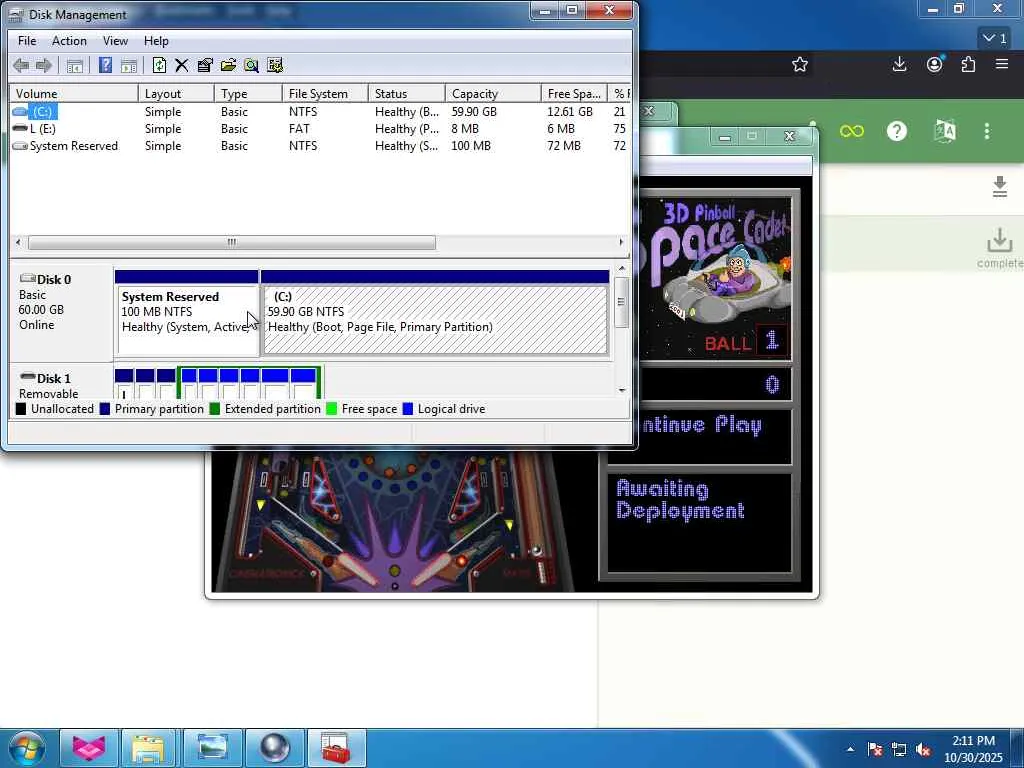The image size is (1024, 768).
Task: Sort by the Capacity column header
Action: [493, 93]
